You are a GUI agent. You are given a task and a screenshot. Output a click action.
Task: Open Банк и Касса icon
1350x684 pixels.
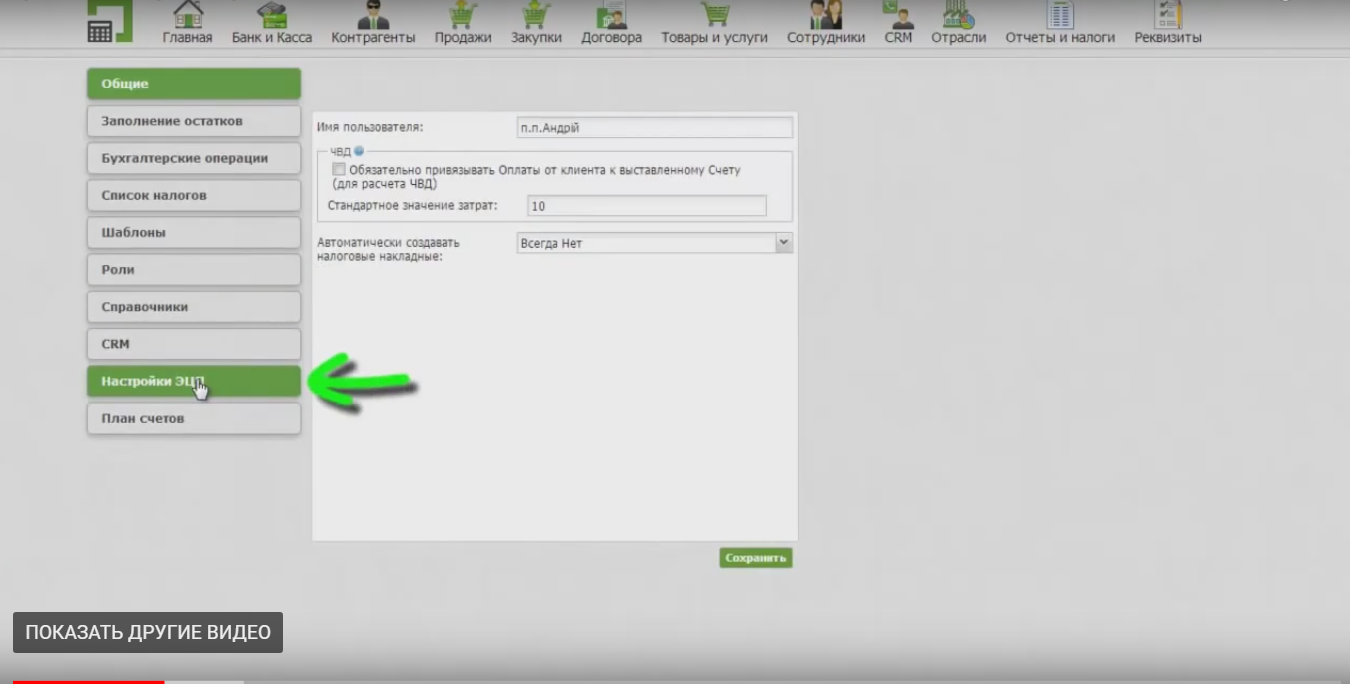(x=271, y=15)
